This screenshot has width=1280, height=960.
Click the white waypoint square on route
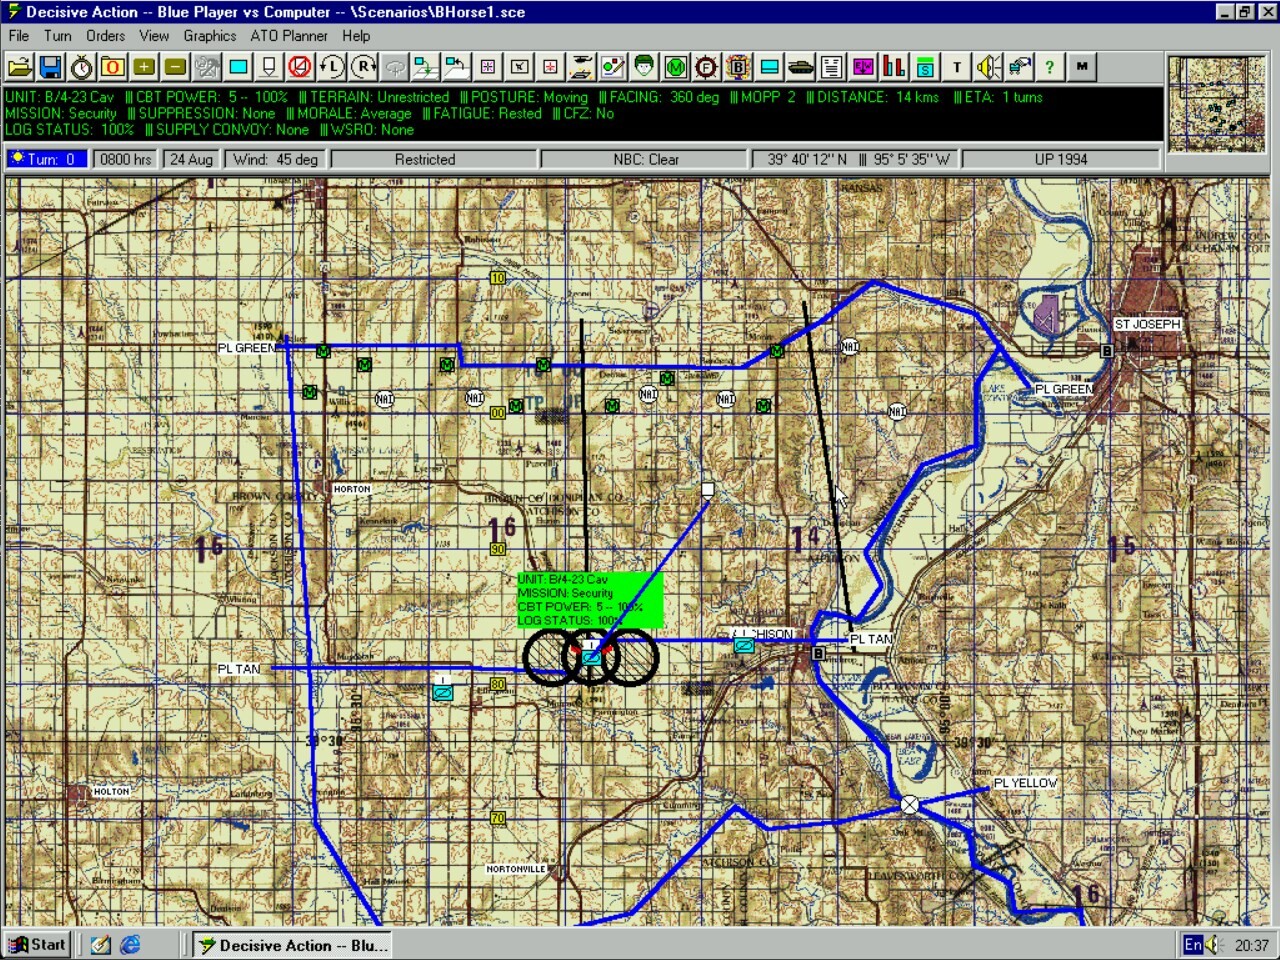[x=708, y=490]
